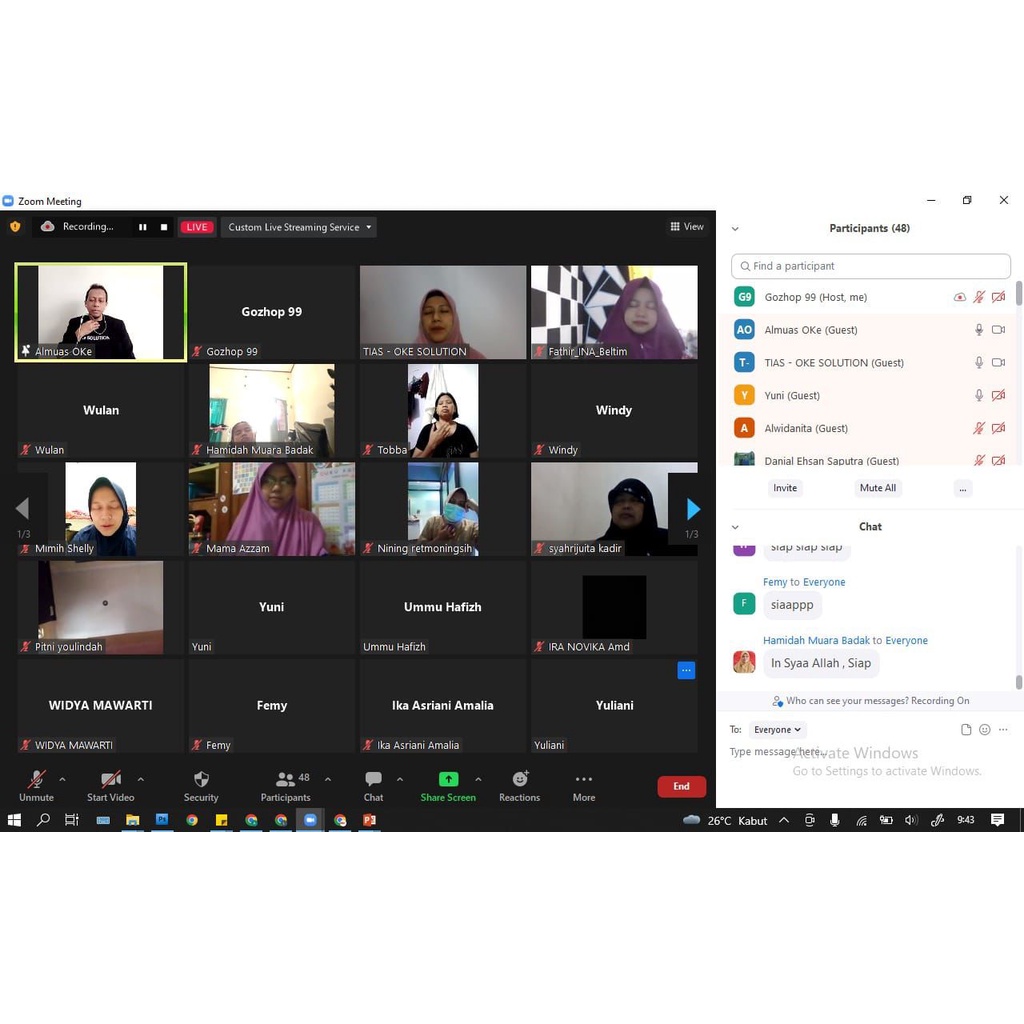This screenshot has height=1024, width=1024.
Task: Toggle Almuas OKe camera icon in list
Action: click(999, 330)
